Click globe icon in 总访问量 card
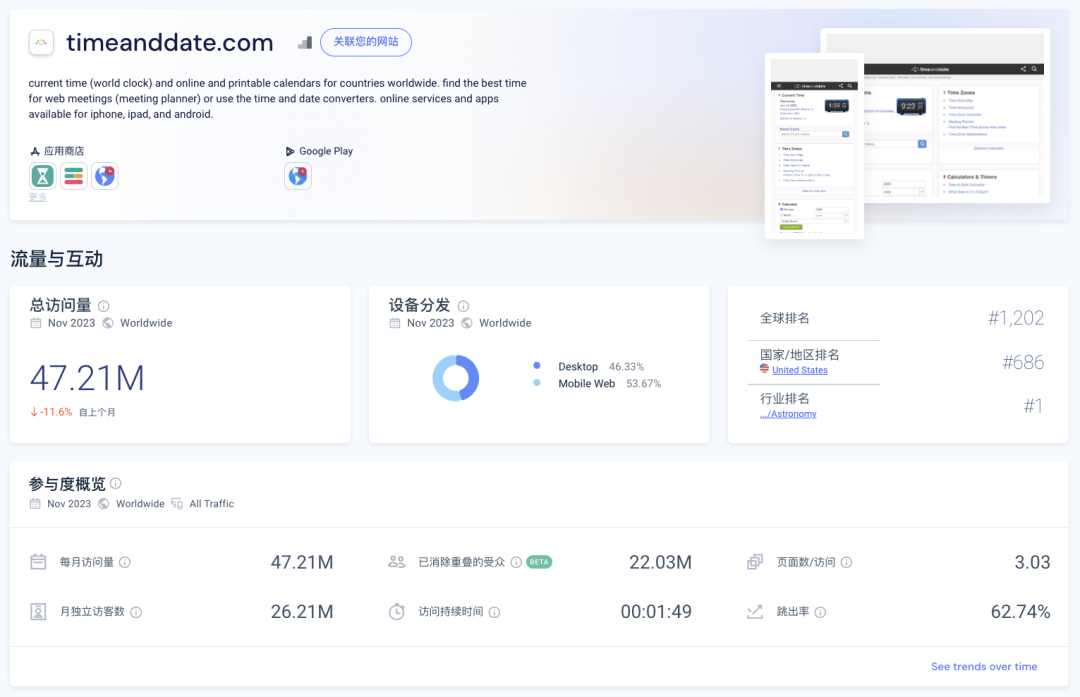1080x697 pixels. pyautogui.click(x=108, y=323)
